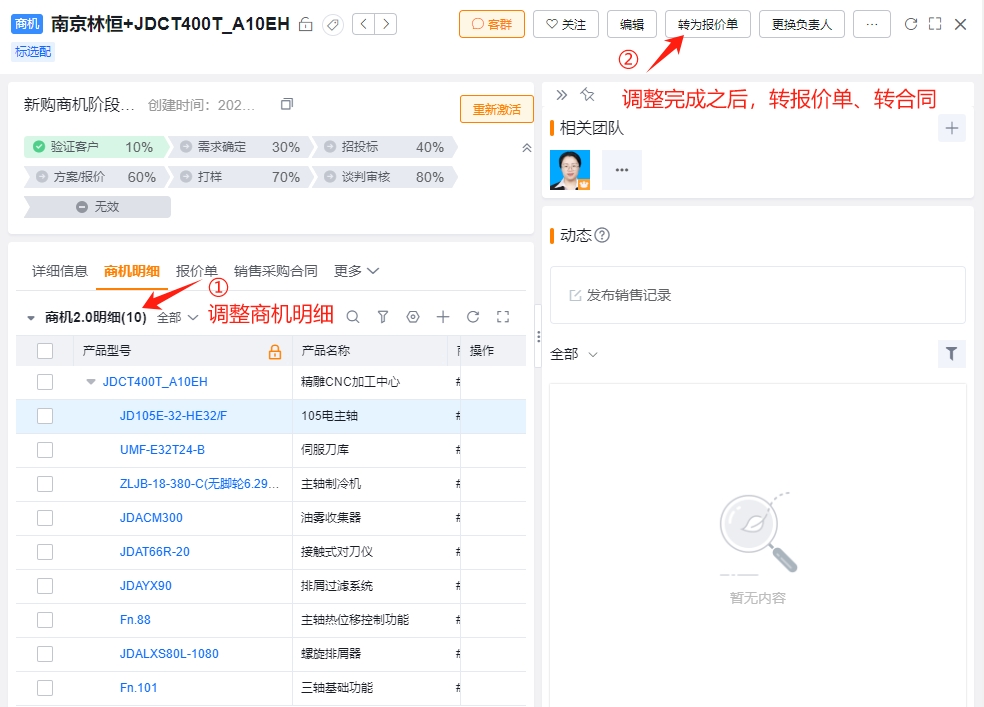Open column settings gear in detail toolbar
Screen dimensions: 984x707
(x=413, y=317)
